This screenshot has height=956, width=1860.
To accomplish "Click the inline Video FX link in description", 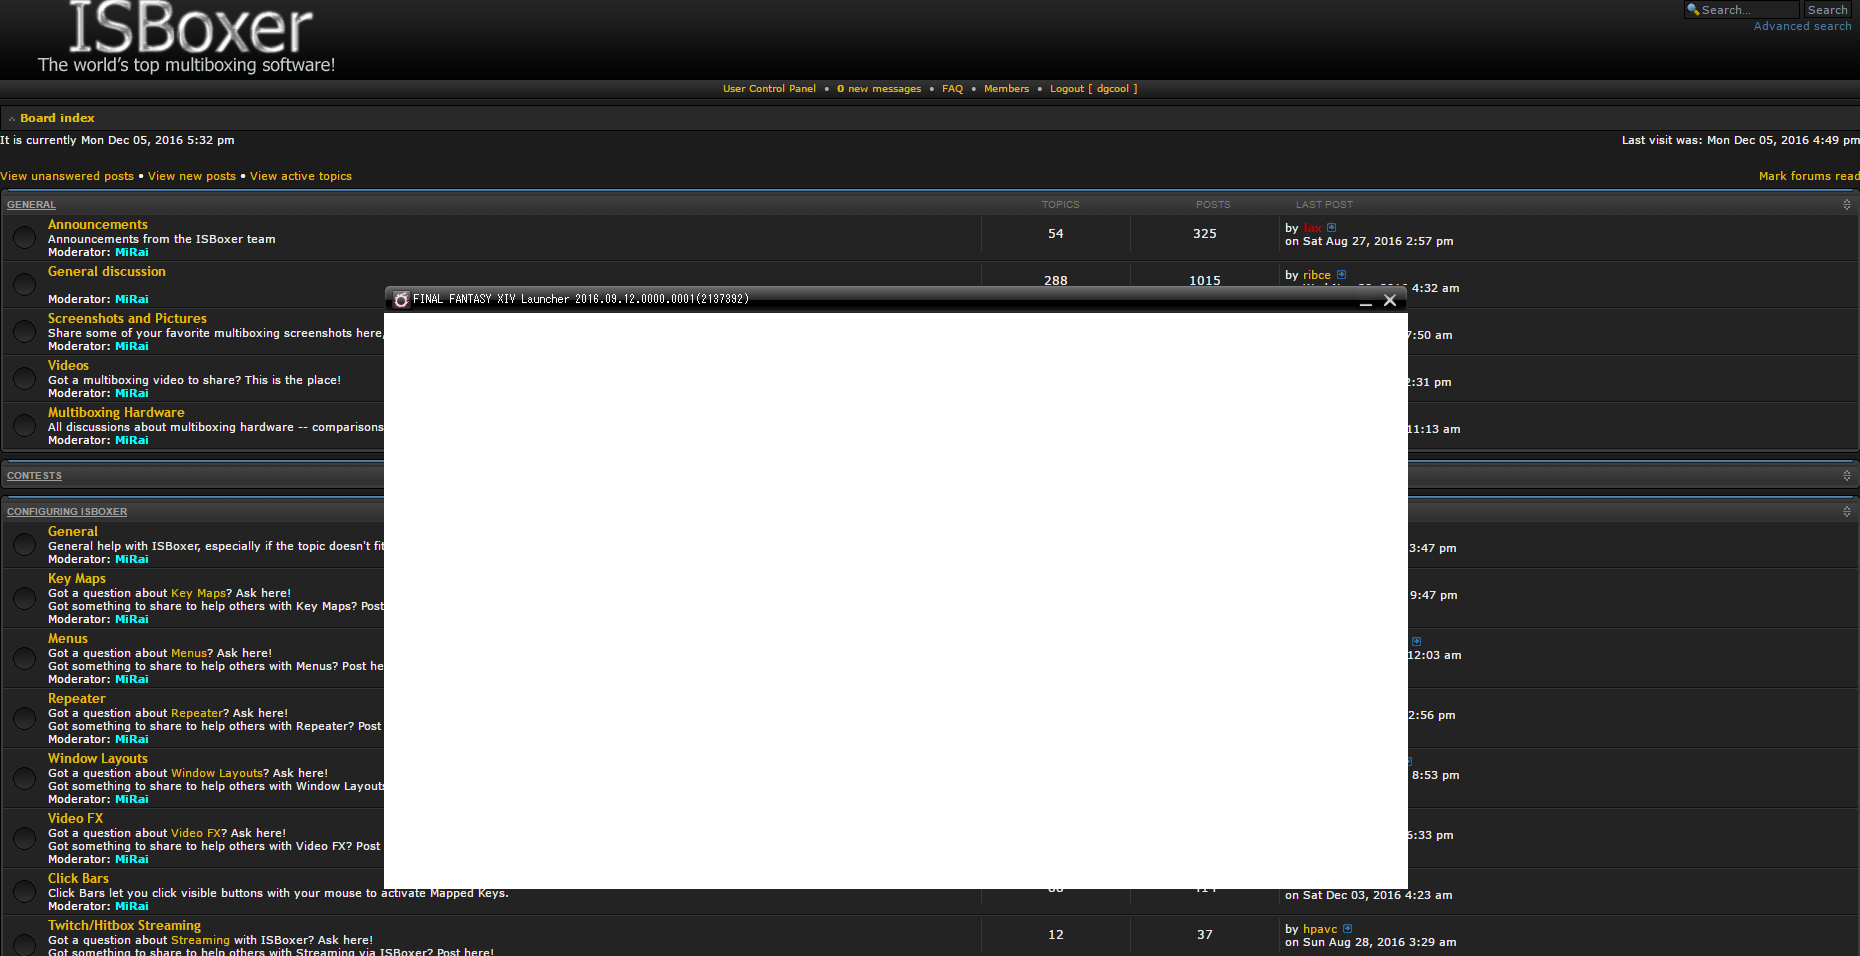I will pos(195,833).
